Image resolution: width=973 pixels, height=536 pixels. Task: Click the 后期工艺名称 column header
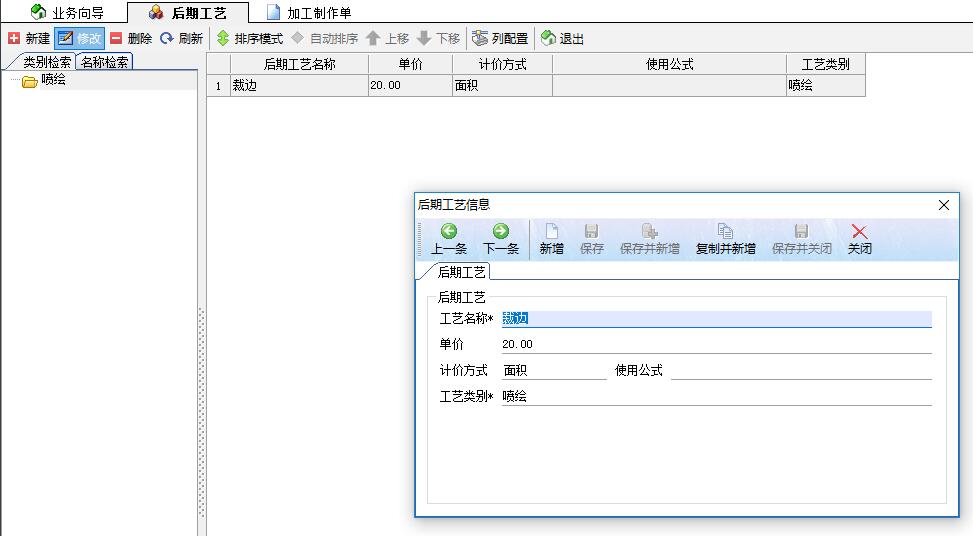click(x=299, y=64)
